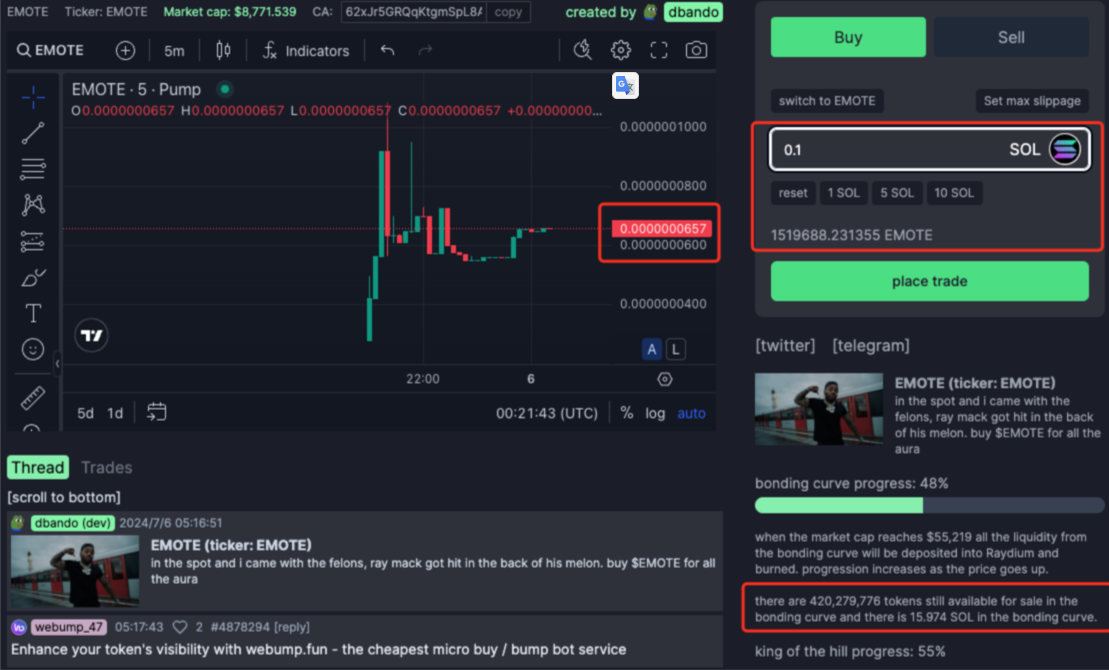Select the text annotation tool

pyautogui.click(x=33, y=314)
